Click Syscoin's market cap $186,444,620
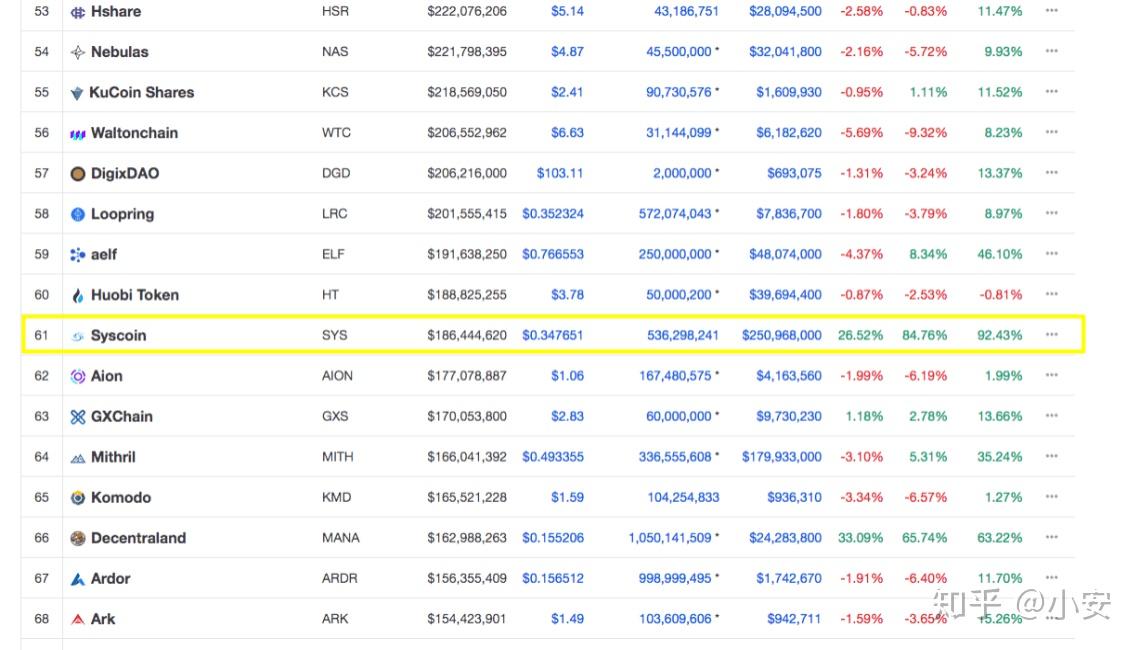 pos(467,335)
